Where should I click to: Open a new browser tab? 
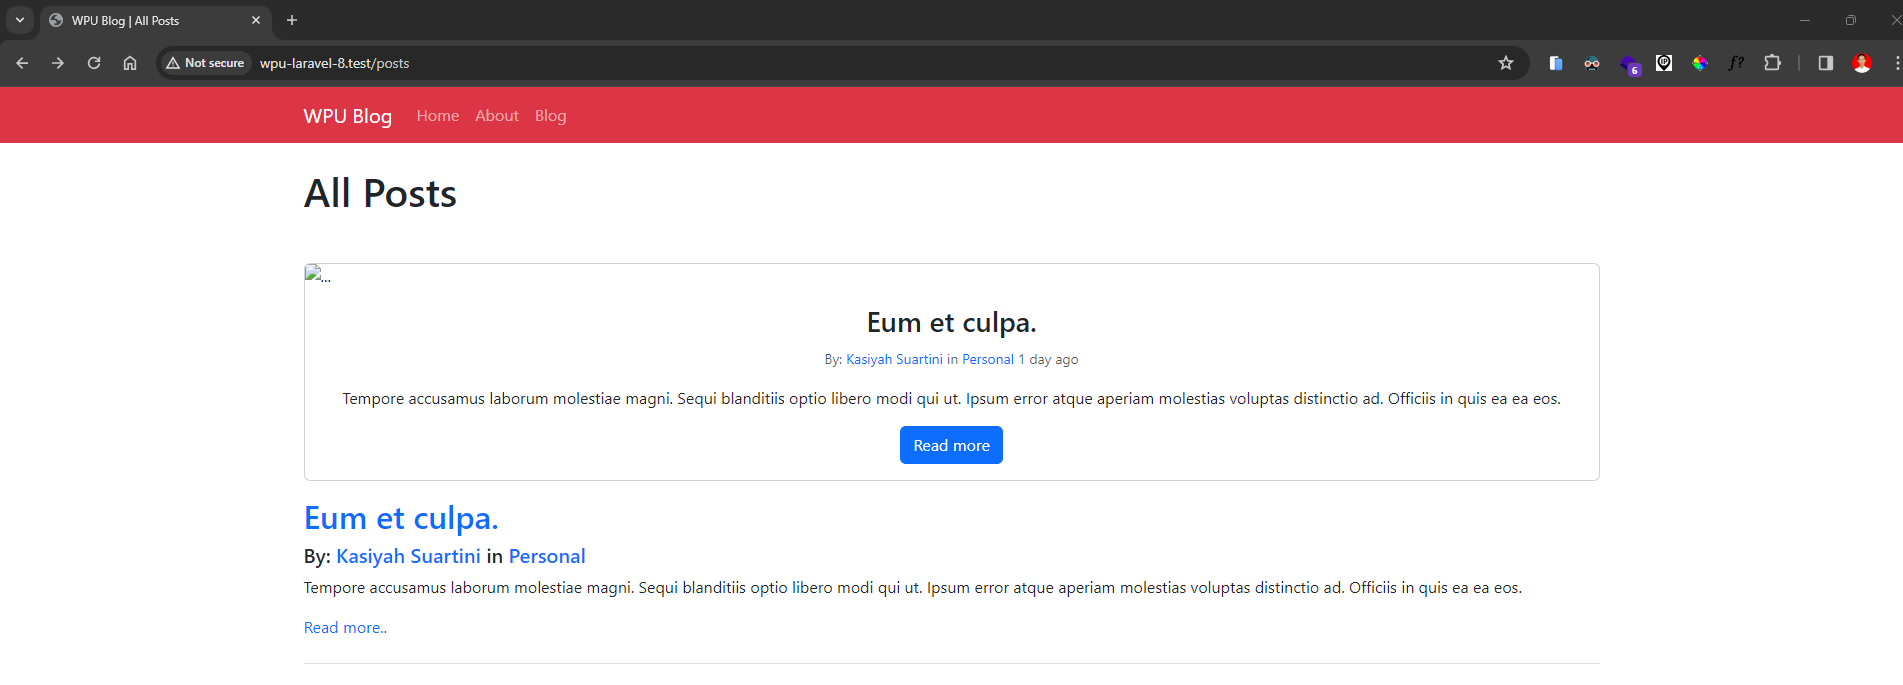point(292,20)
